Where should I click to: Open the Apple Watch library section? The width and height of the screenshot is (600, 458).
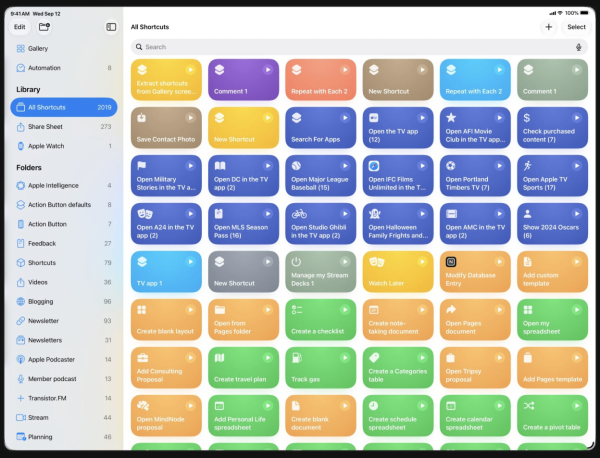(x=64, y=146)
